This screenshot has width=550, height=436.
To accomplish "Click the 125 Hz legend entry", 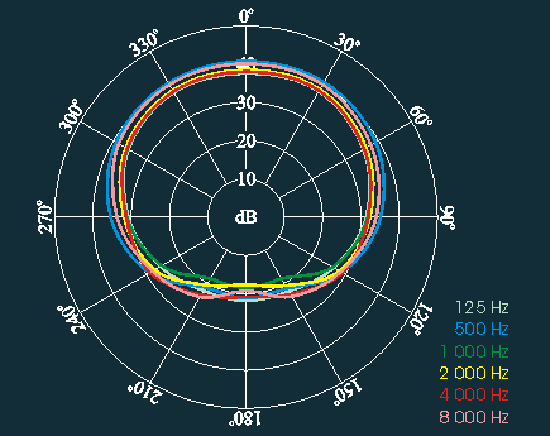I will (x=482, y=307).
